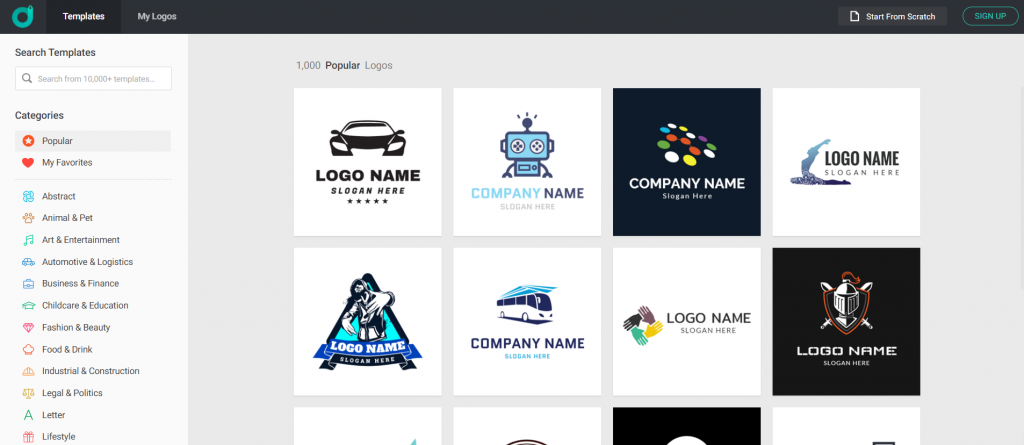Click the Legal & Politics scales icon
The image size is (1024, 445).
point(28,393)
